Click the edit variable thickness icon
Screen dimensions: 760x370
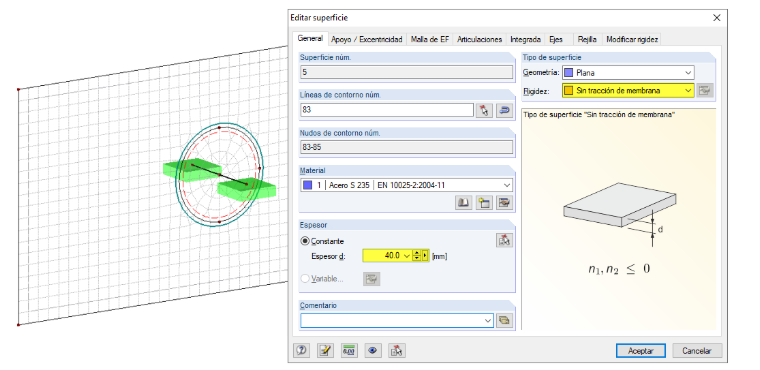pos(372,279)
